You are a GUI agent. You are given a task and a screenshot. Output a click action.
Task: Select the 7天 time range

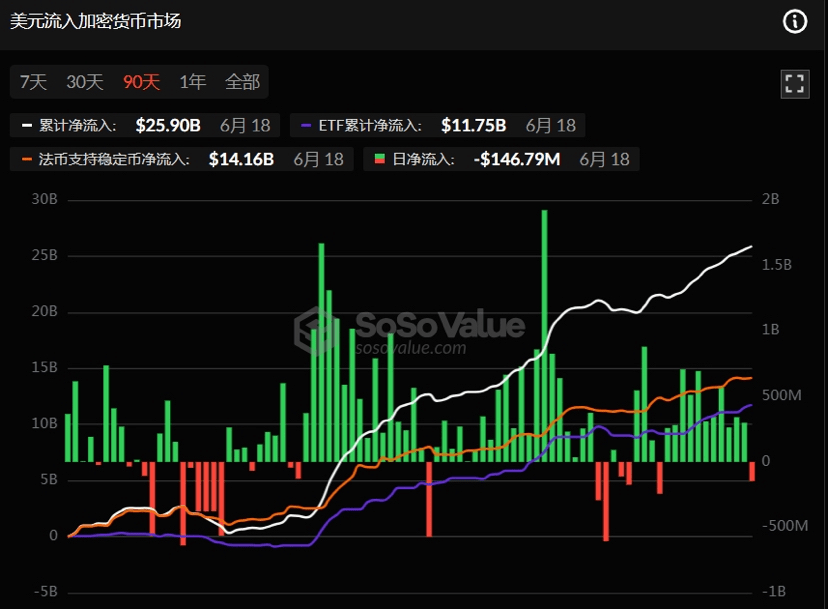point(33,82)
